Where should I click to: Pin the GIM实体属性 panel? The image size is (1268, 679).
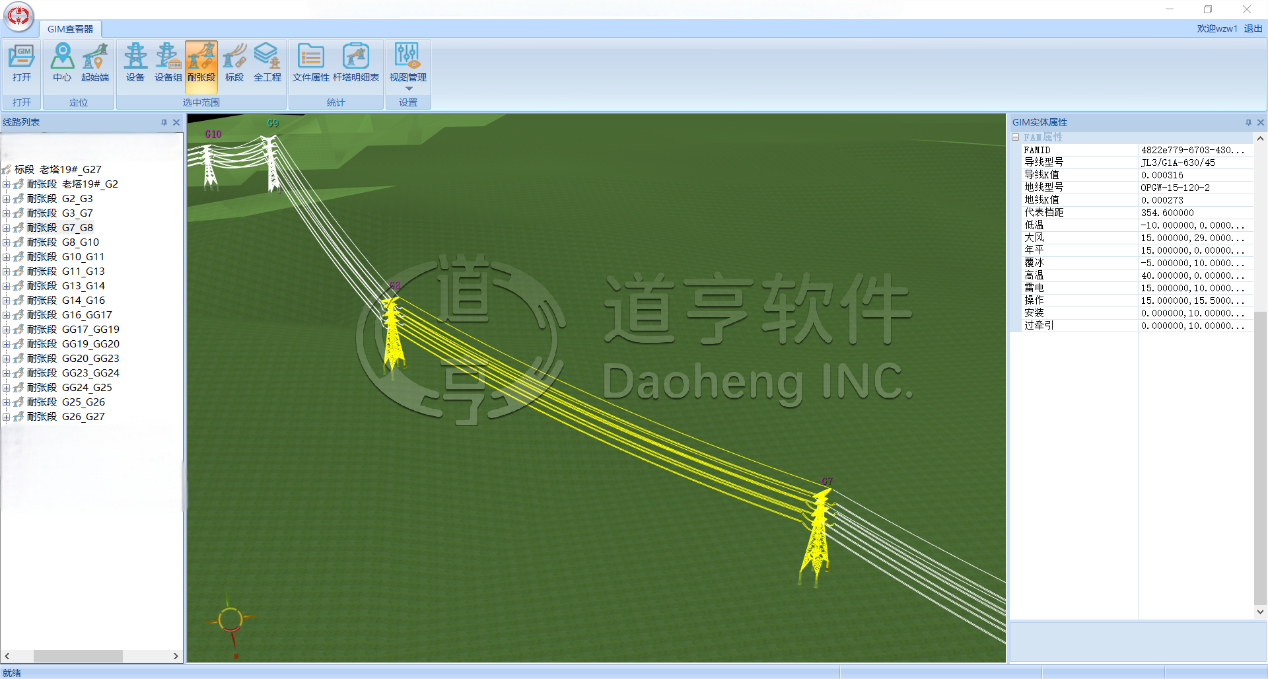1248,122
